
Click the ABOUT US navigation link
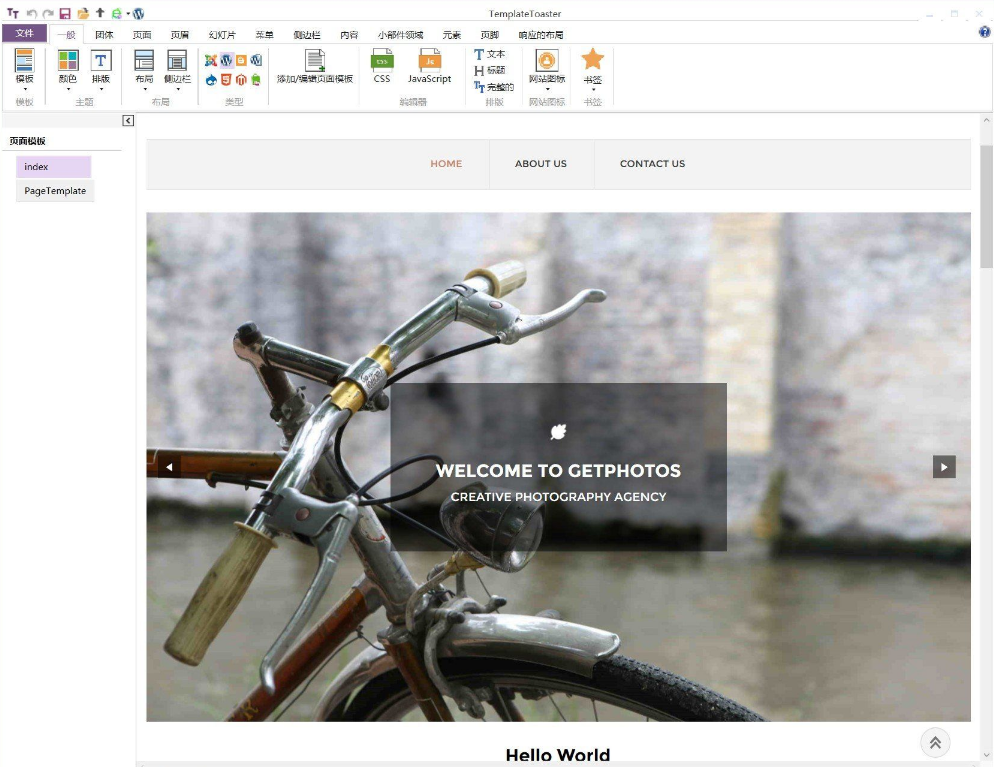(x=540, y=164)
